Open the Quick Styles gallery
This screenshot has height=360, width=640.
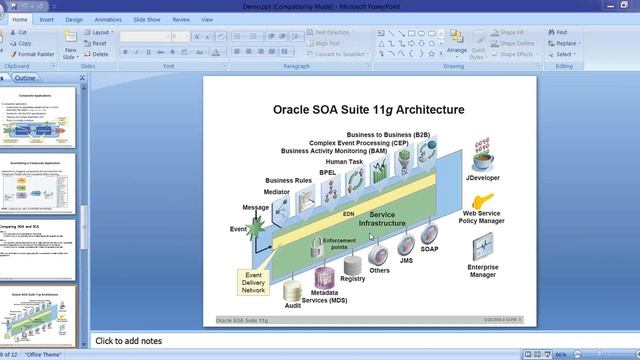[x=478, y=45]
